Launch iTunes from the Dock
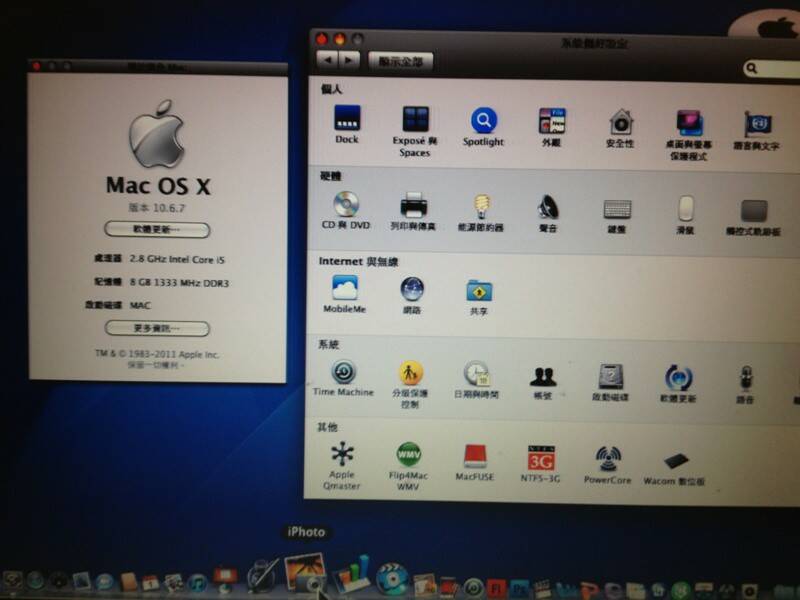The width and height of the screenshot is (800, 600). pos(197,582)
